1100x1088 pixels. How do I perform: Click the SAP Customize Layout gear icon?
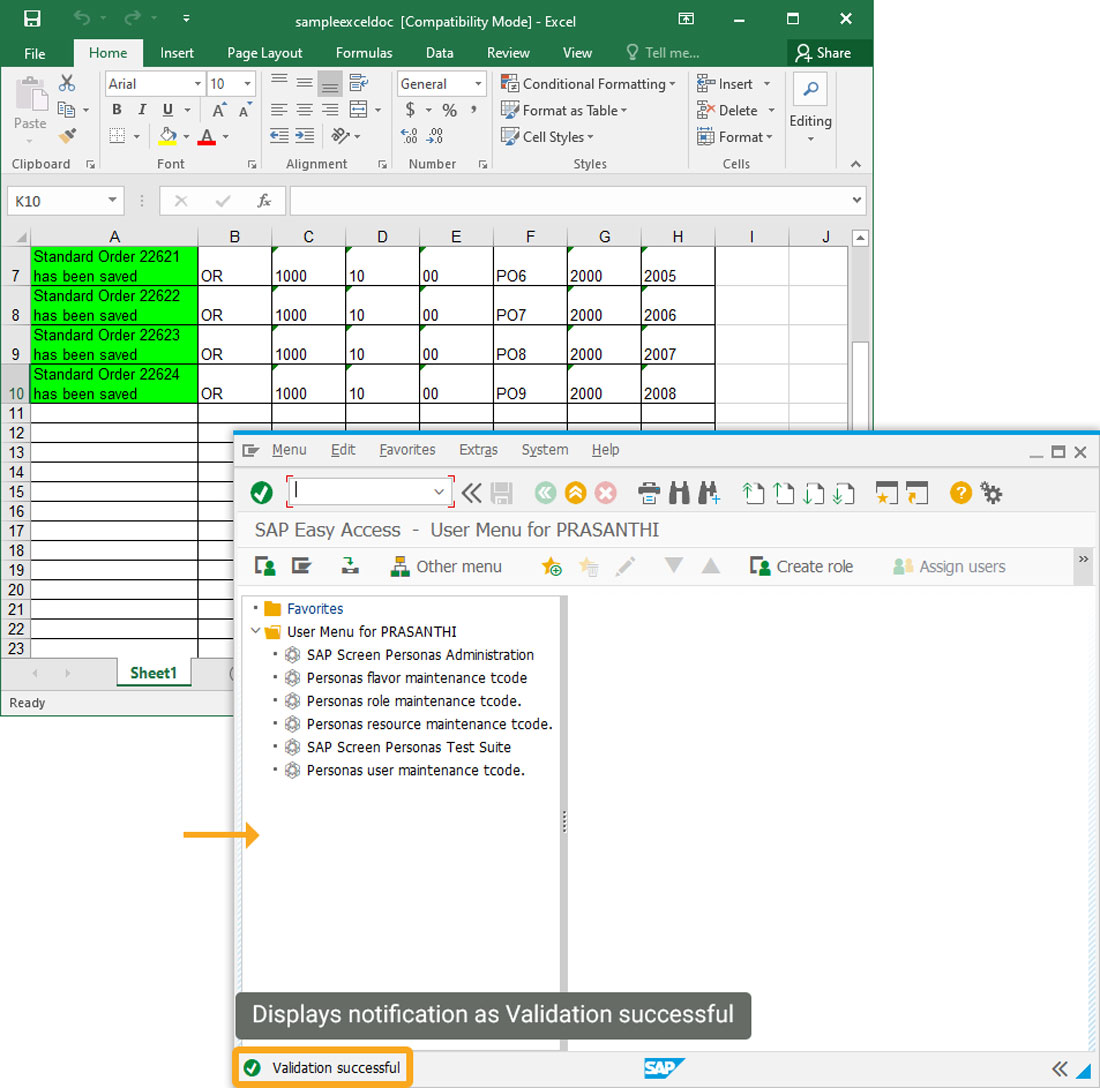tap(991, 492)
